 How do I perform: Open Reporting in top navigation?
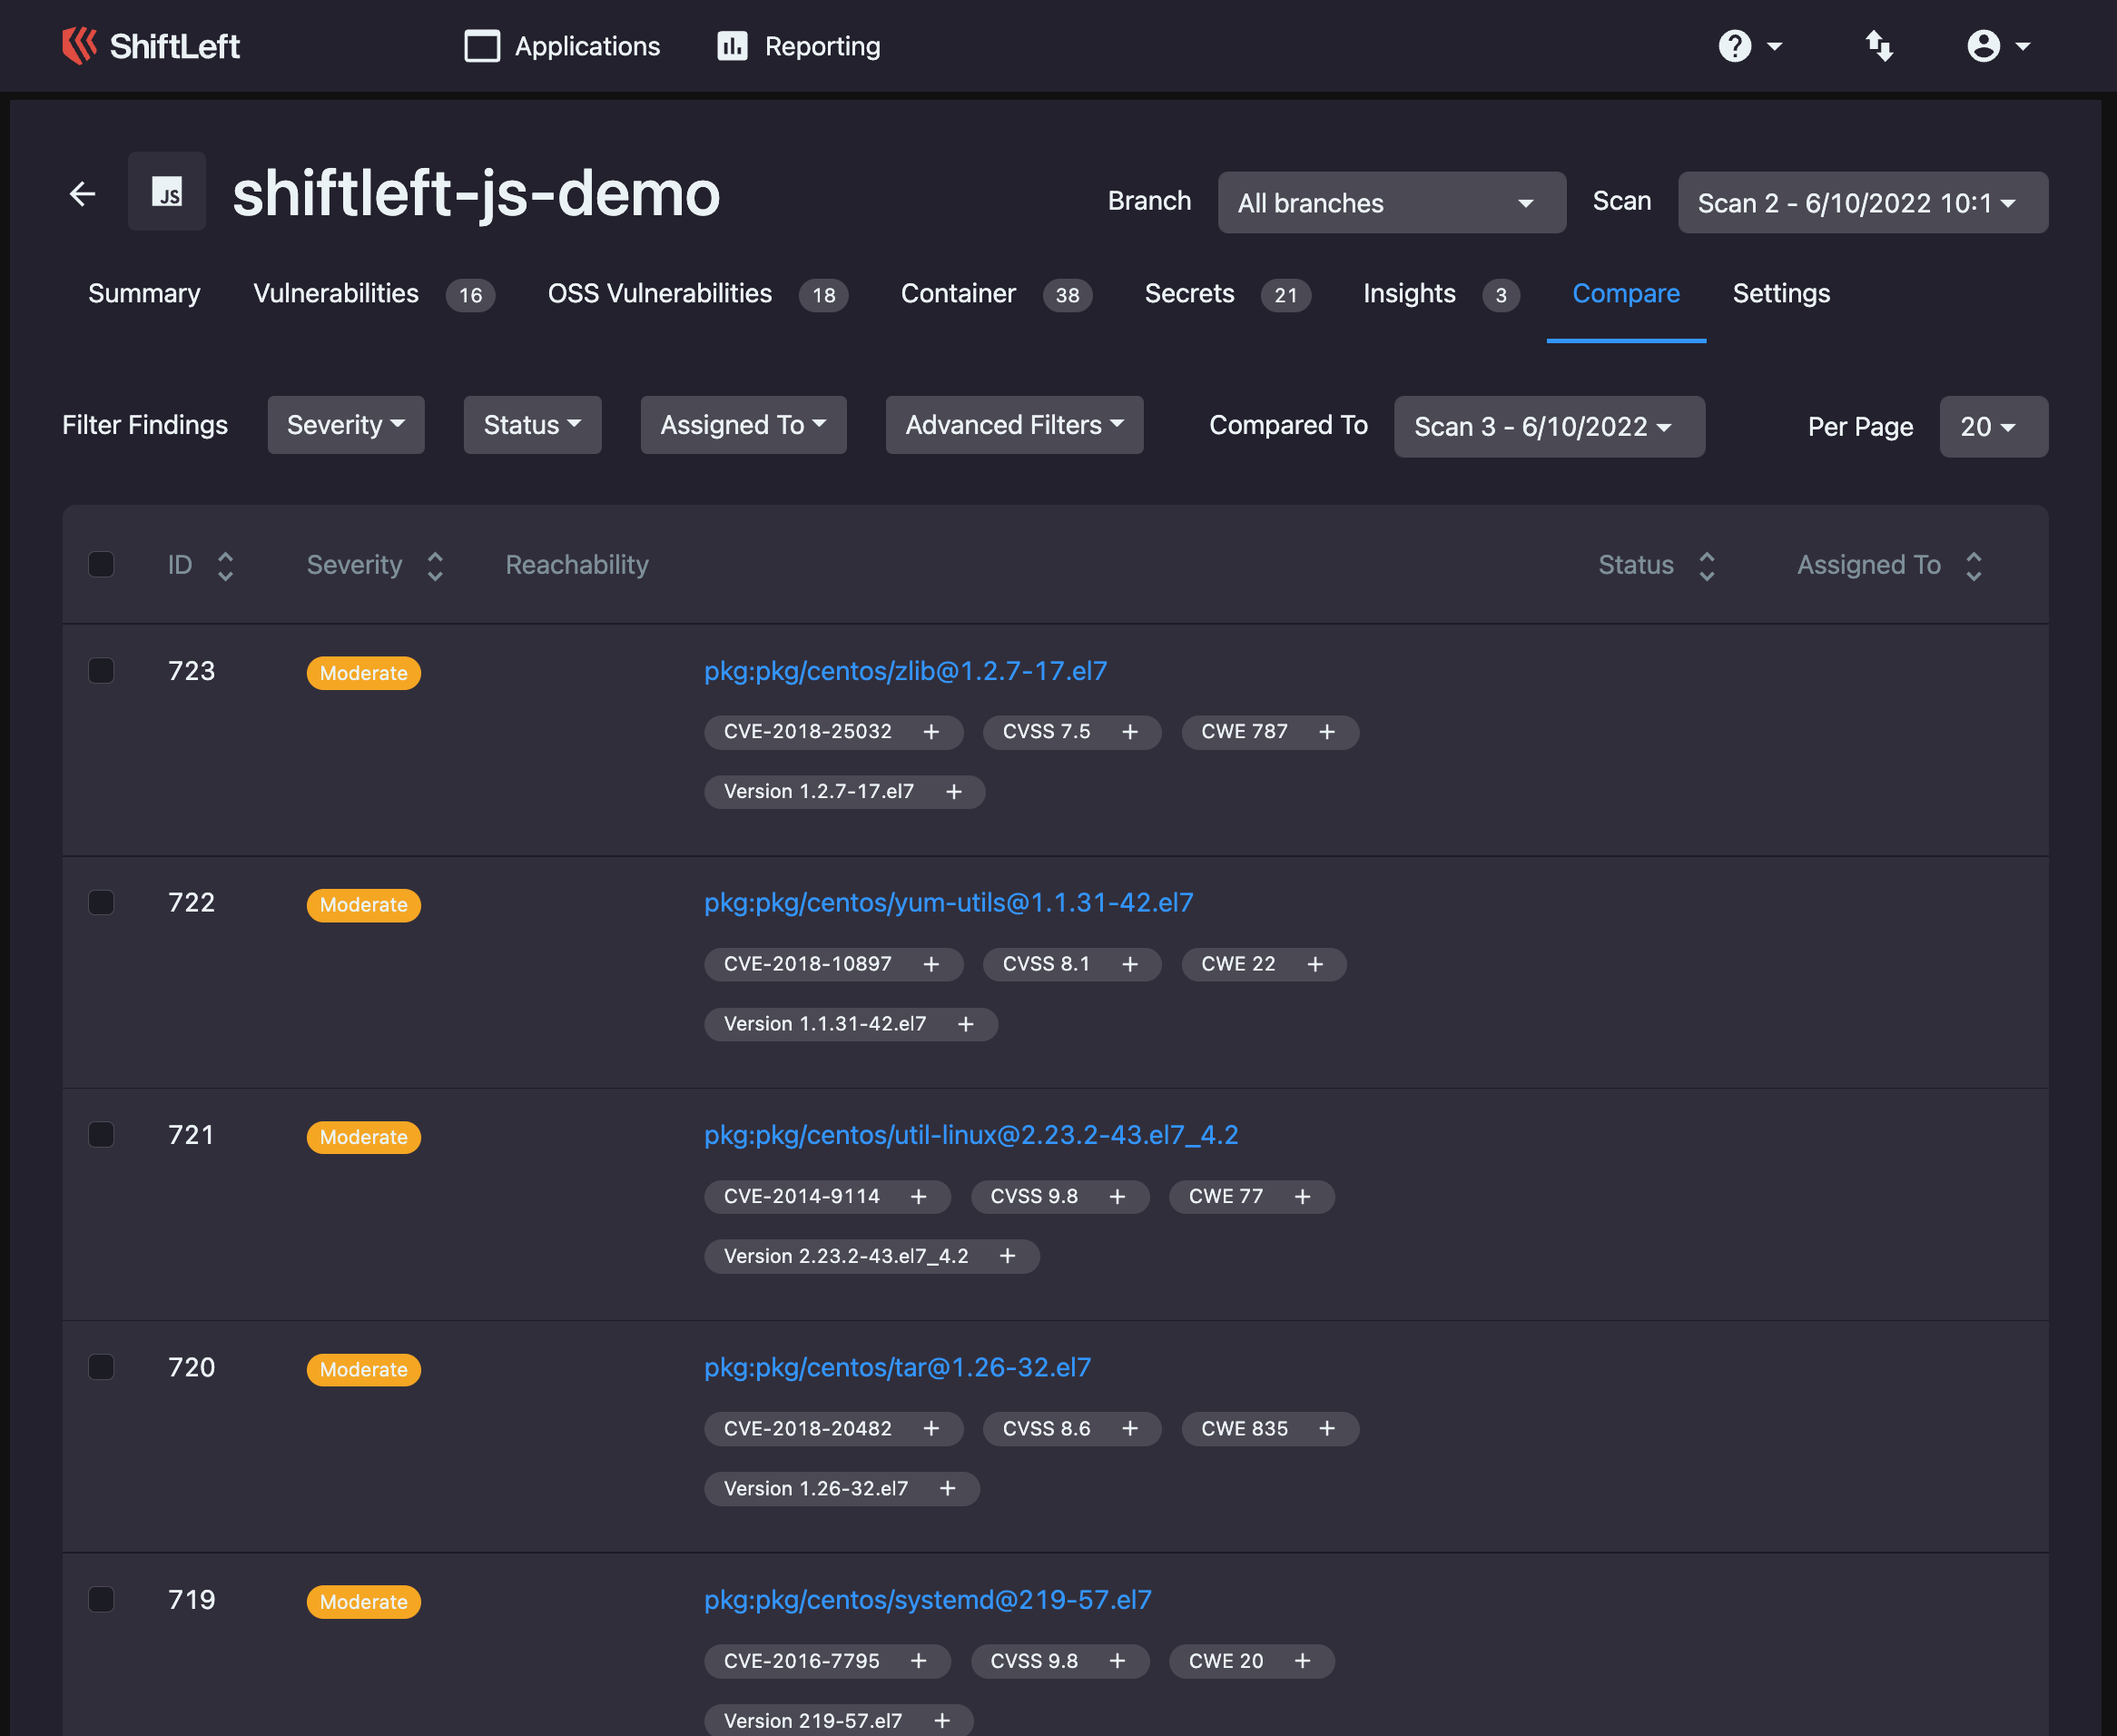click(798, 46)
